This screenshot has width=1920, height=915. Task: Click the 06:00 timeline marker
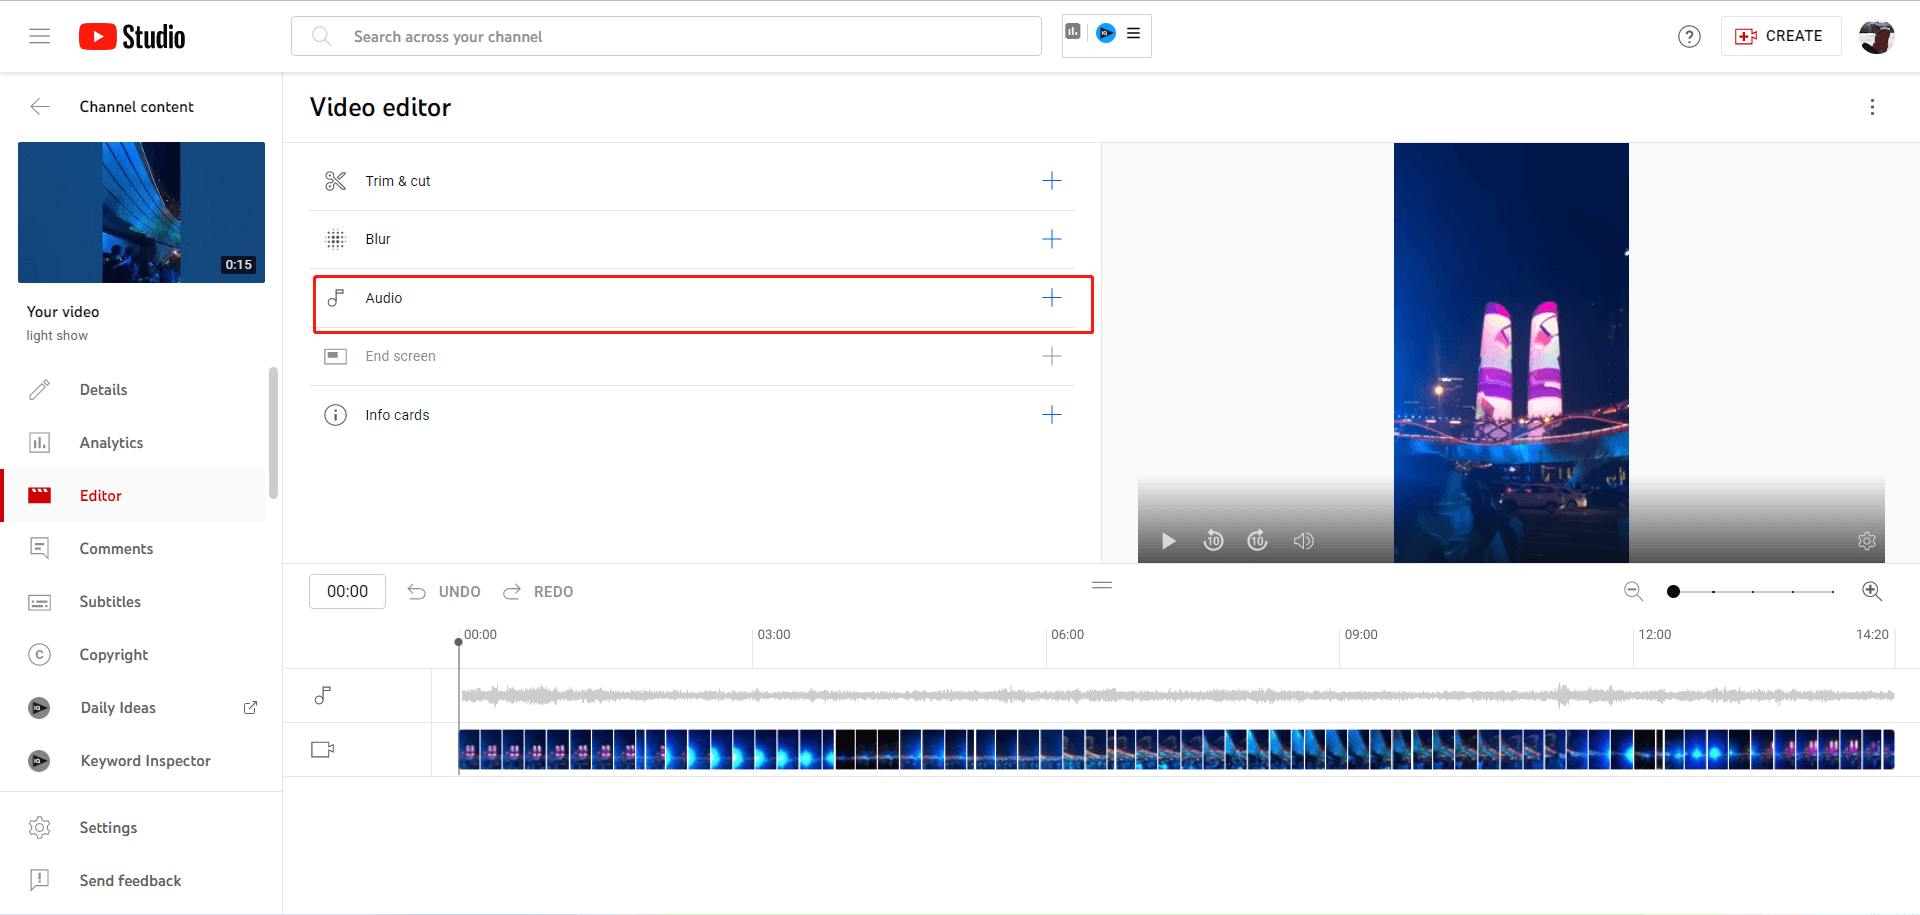(1067, 635)
